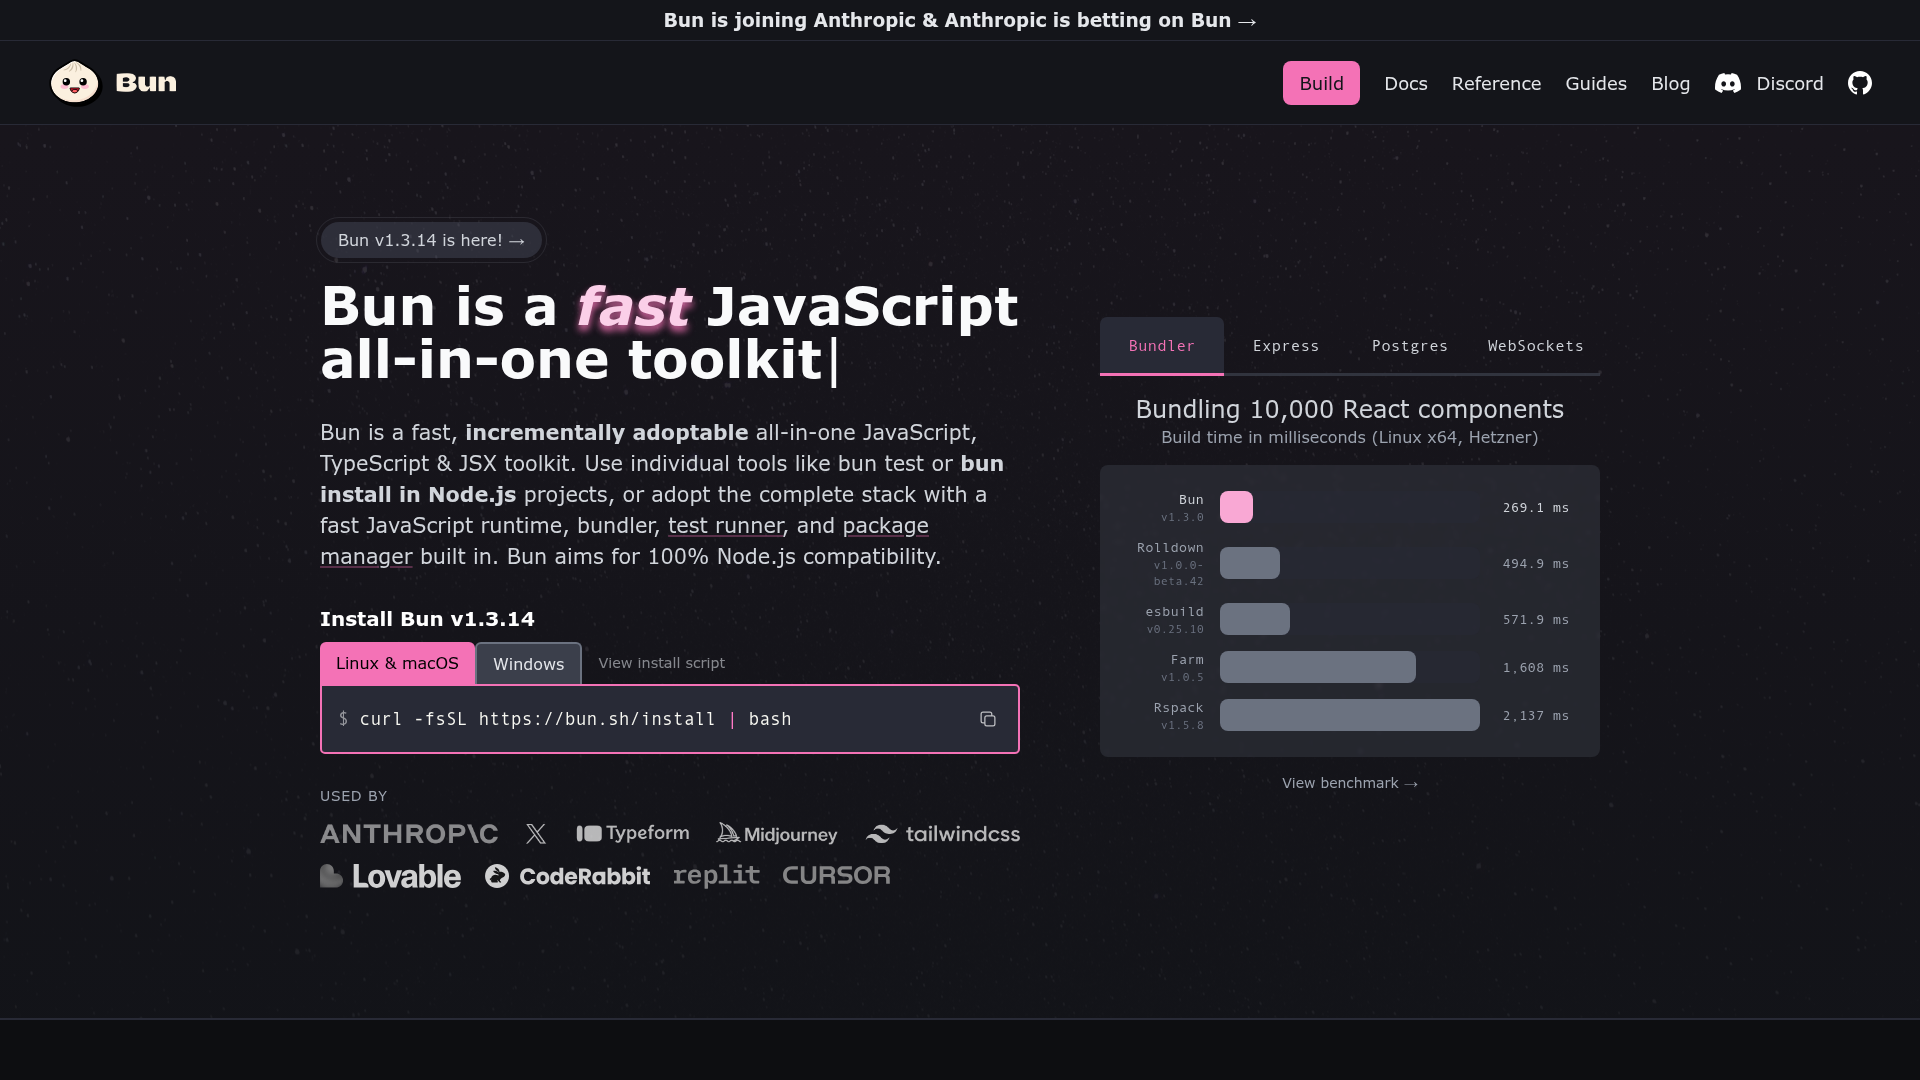Image resolution: width=1920 pixels, height=1080 pixels.
Task: Open the Docs navigation link
Action: 1406,83
